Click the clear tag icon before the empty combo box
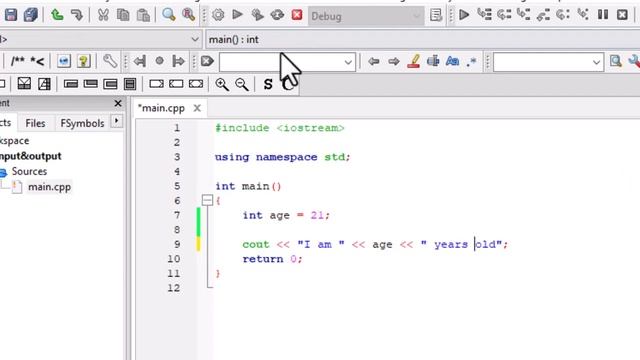 point(207,61)
